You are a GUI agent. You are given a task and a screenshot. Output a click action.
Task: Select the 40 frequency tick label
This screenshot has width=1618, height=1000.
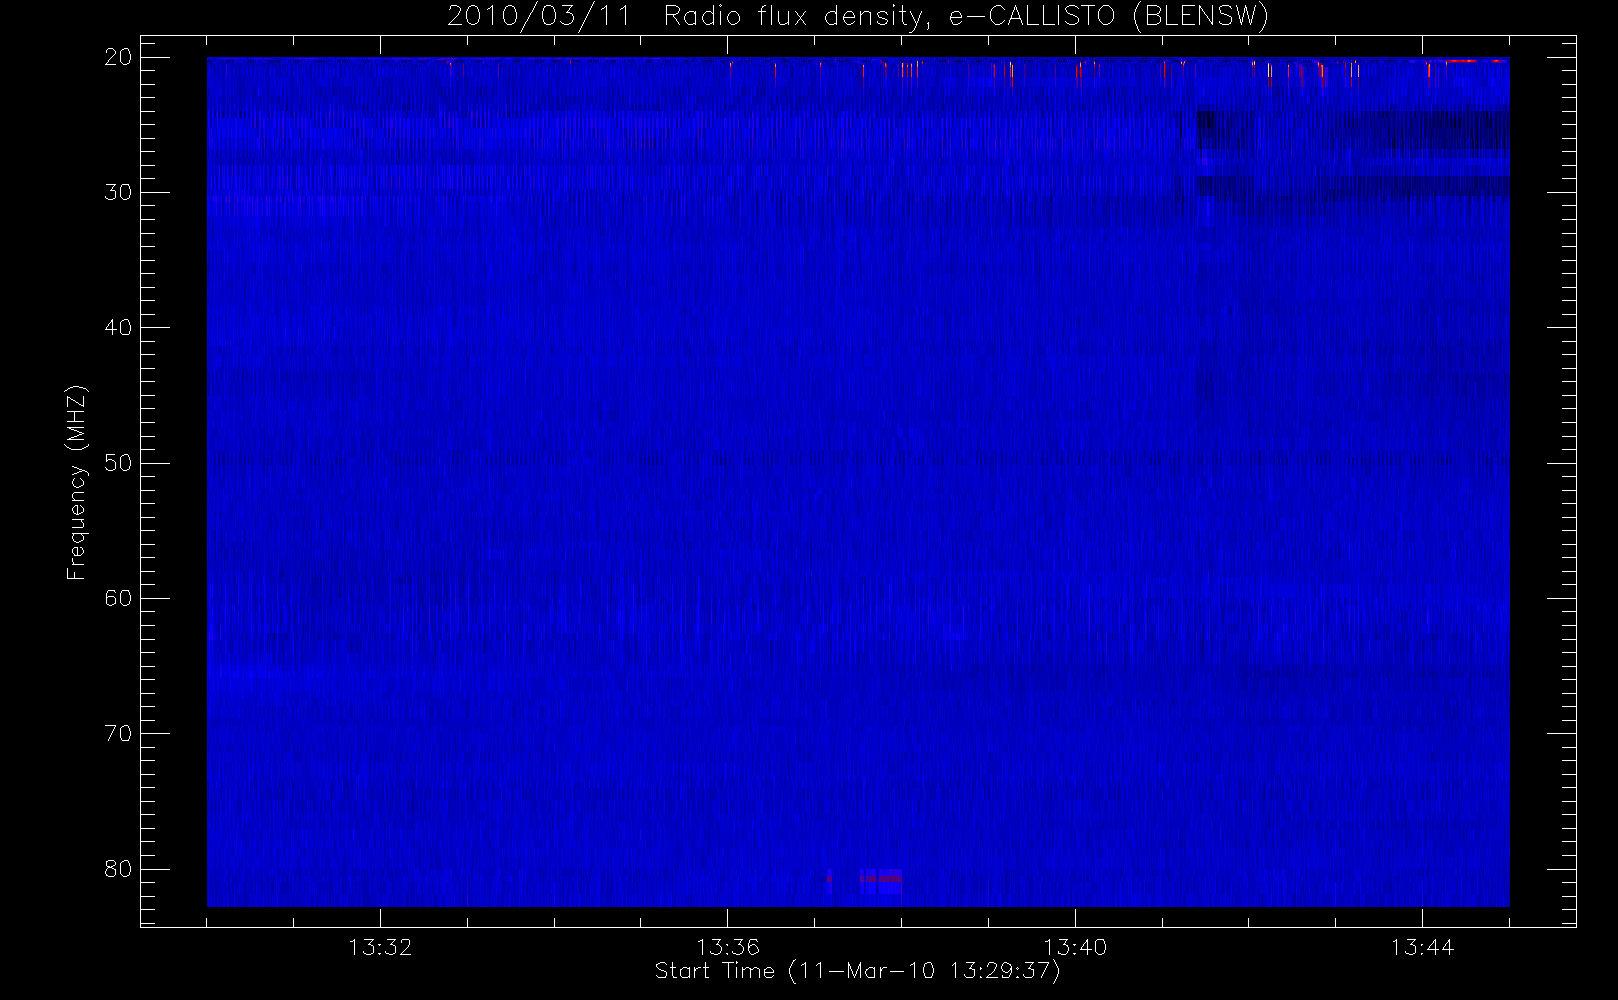(x=118, y=327)
